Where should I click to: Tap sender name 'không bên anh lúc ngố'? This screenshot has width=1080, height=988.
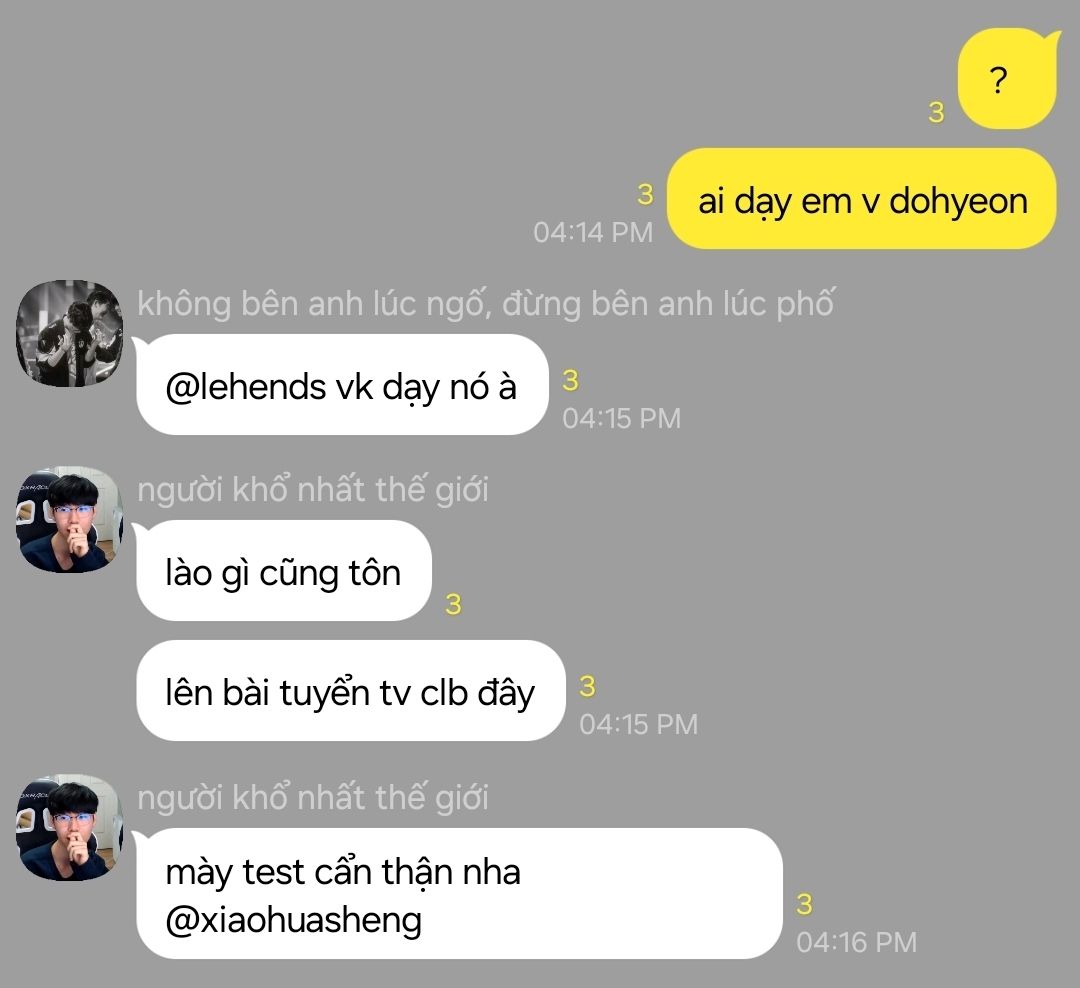(486, 304)
